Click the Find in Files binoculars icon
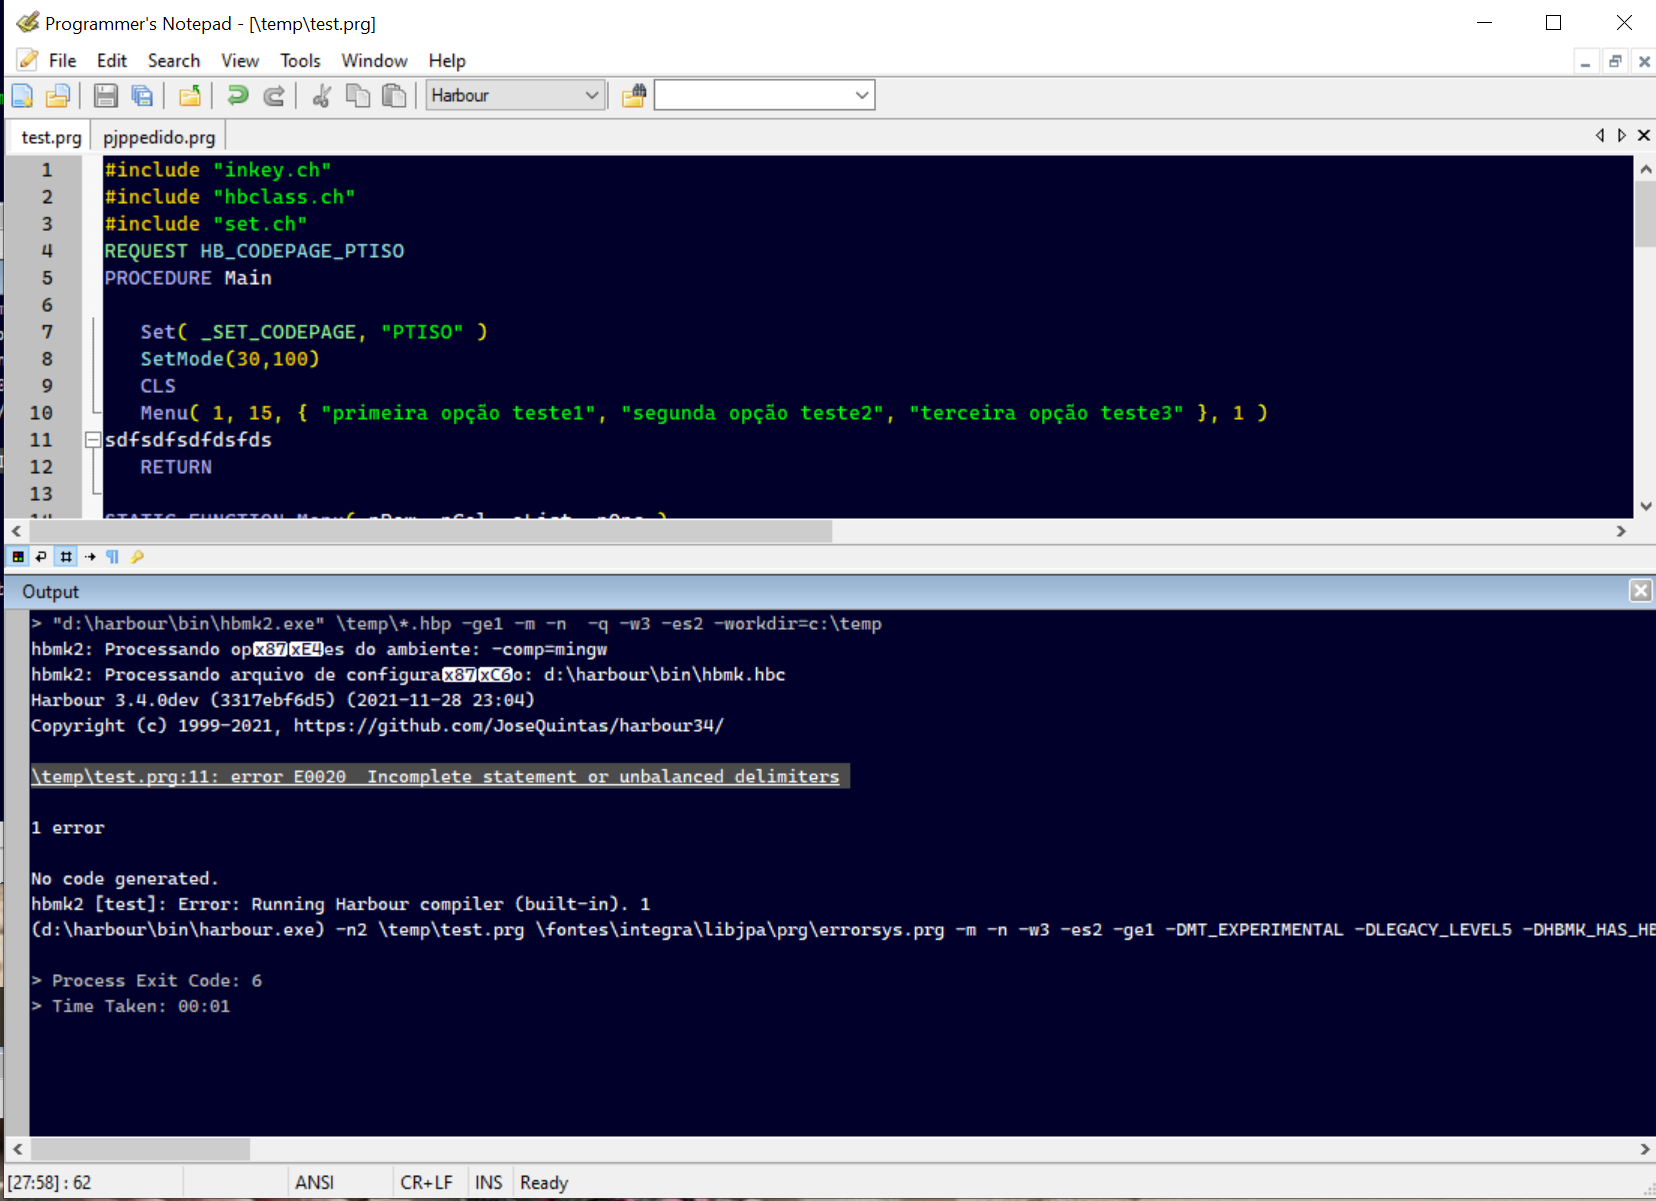This screenshot has height=1201, width=1656. (634, 96)
